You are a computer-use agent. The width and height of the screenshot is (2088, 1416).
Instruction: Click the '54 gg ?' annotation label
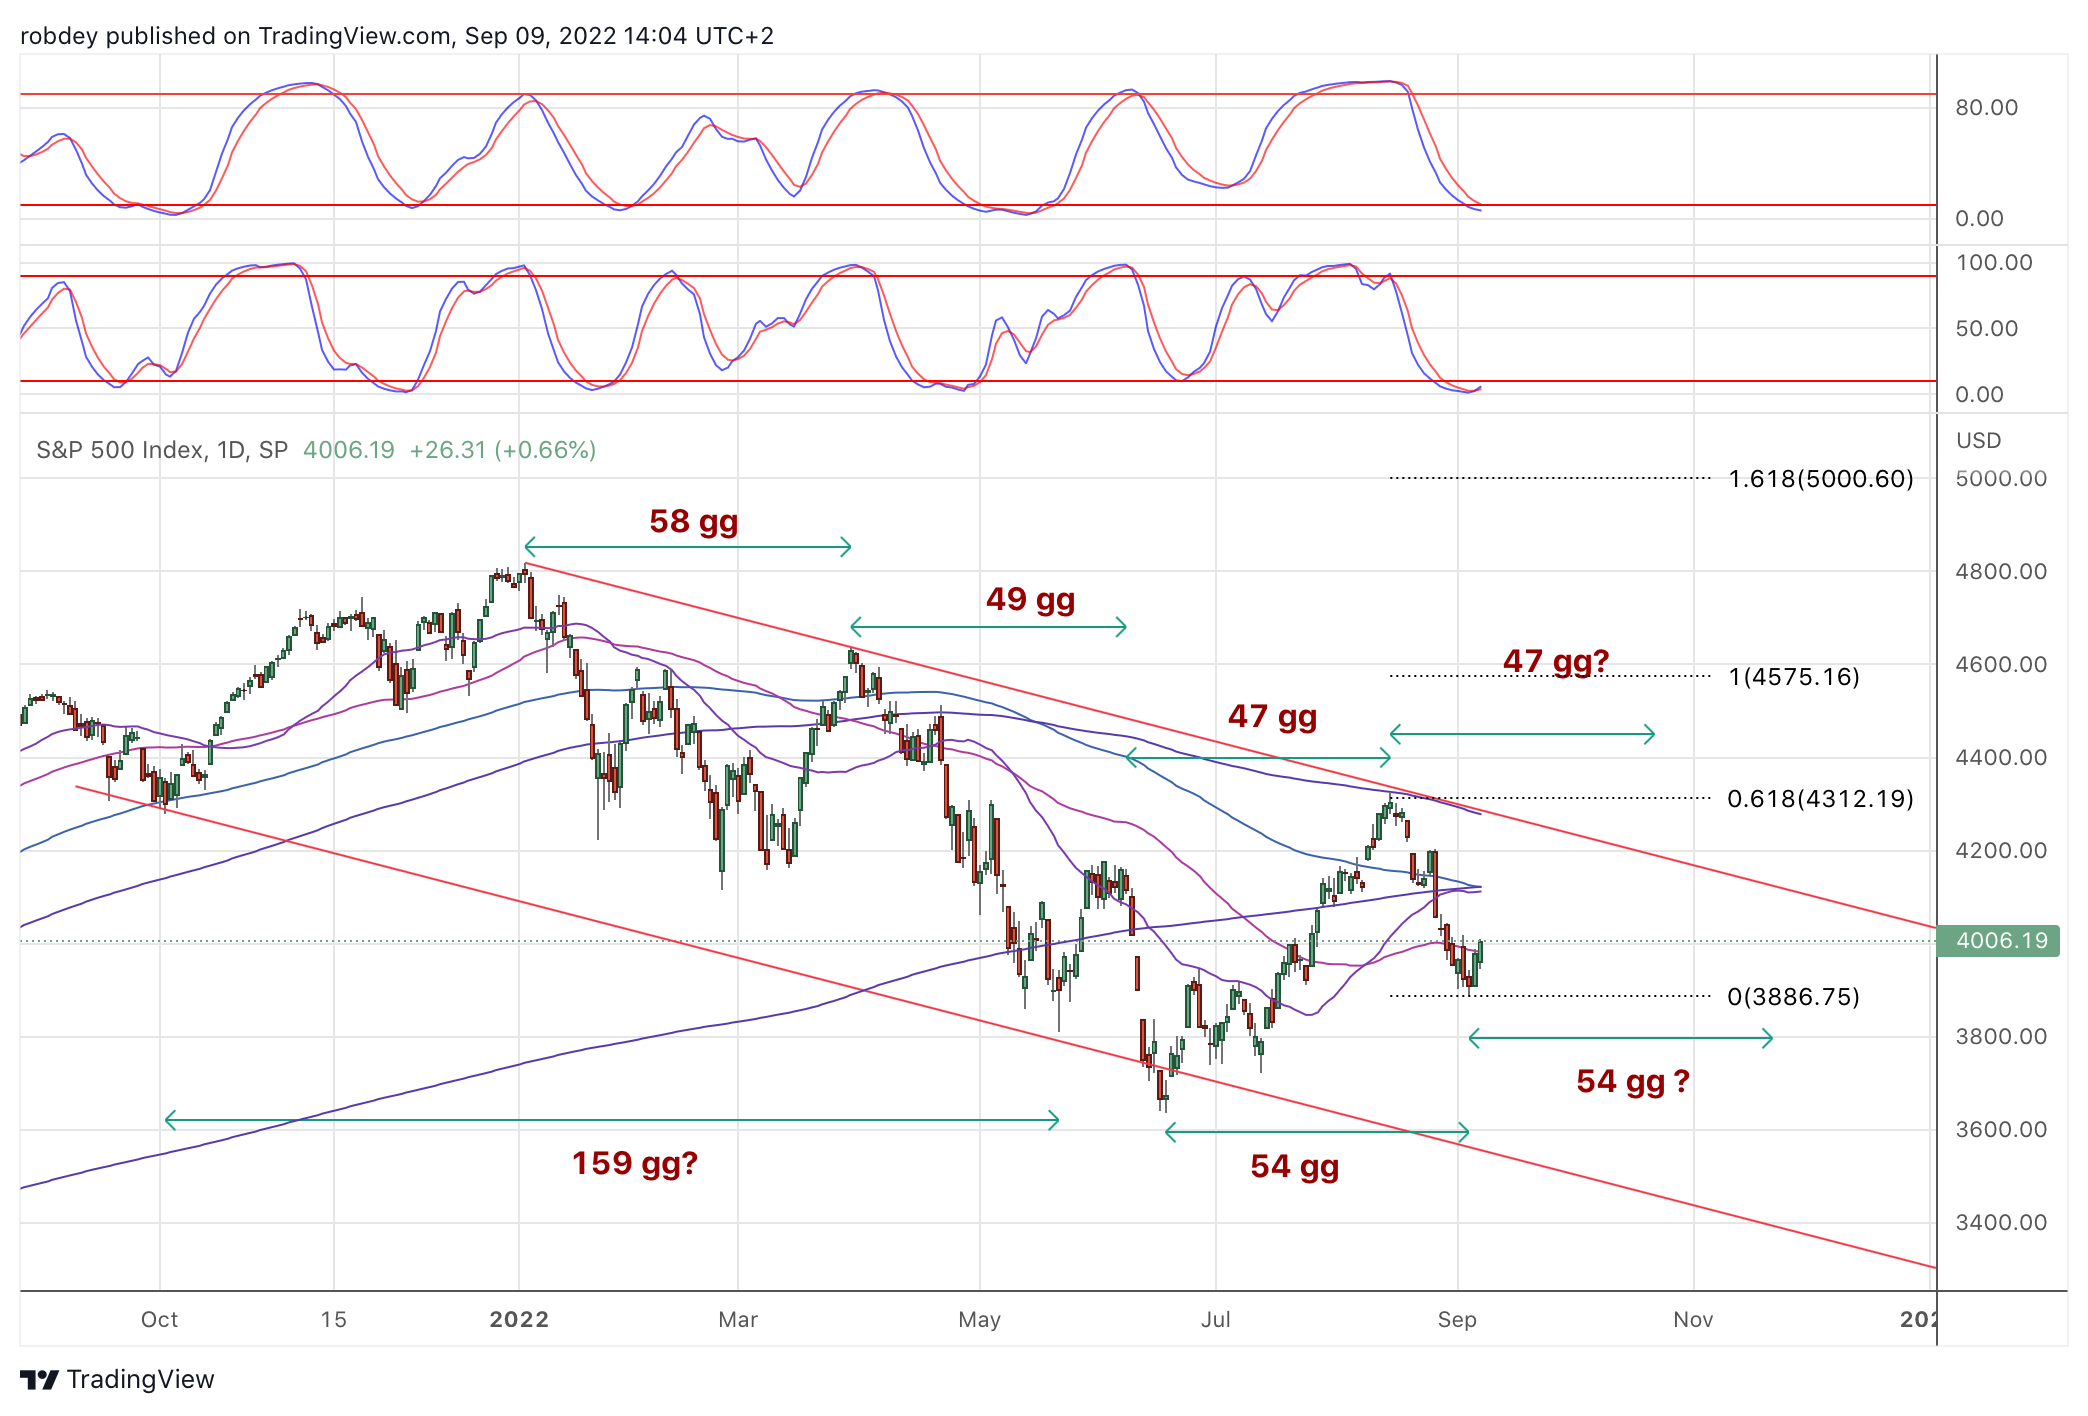pos(1633,1081)
